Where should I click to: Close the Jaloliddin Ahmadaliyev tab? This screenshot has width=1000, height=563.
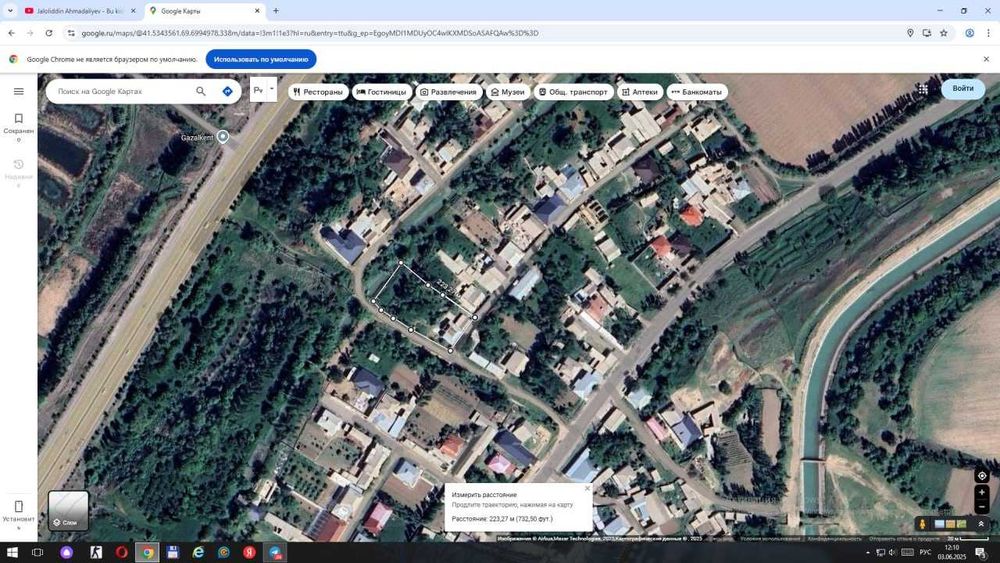click(133, 11)
